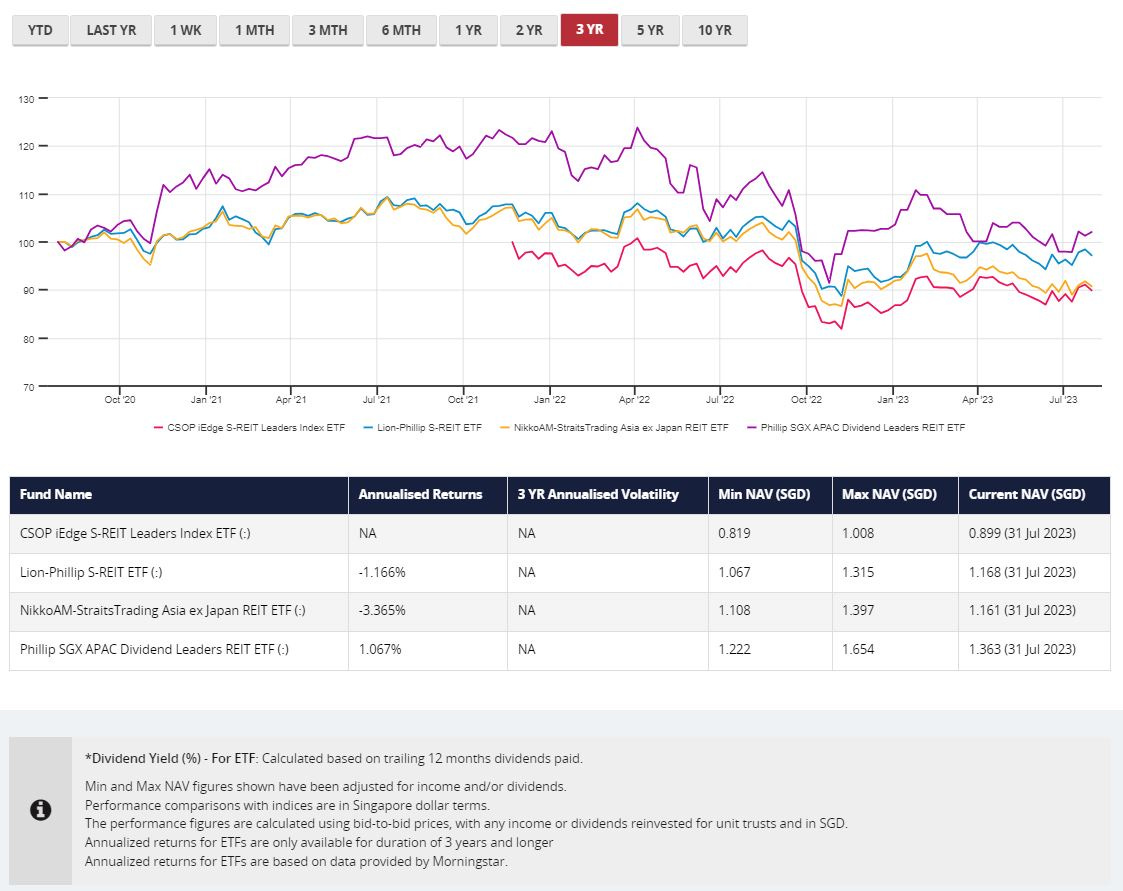
Task: View the 10 YR chart range
Action: pos(715,30)
